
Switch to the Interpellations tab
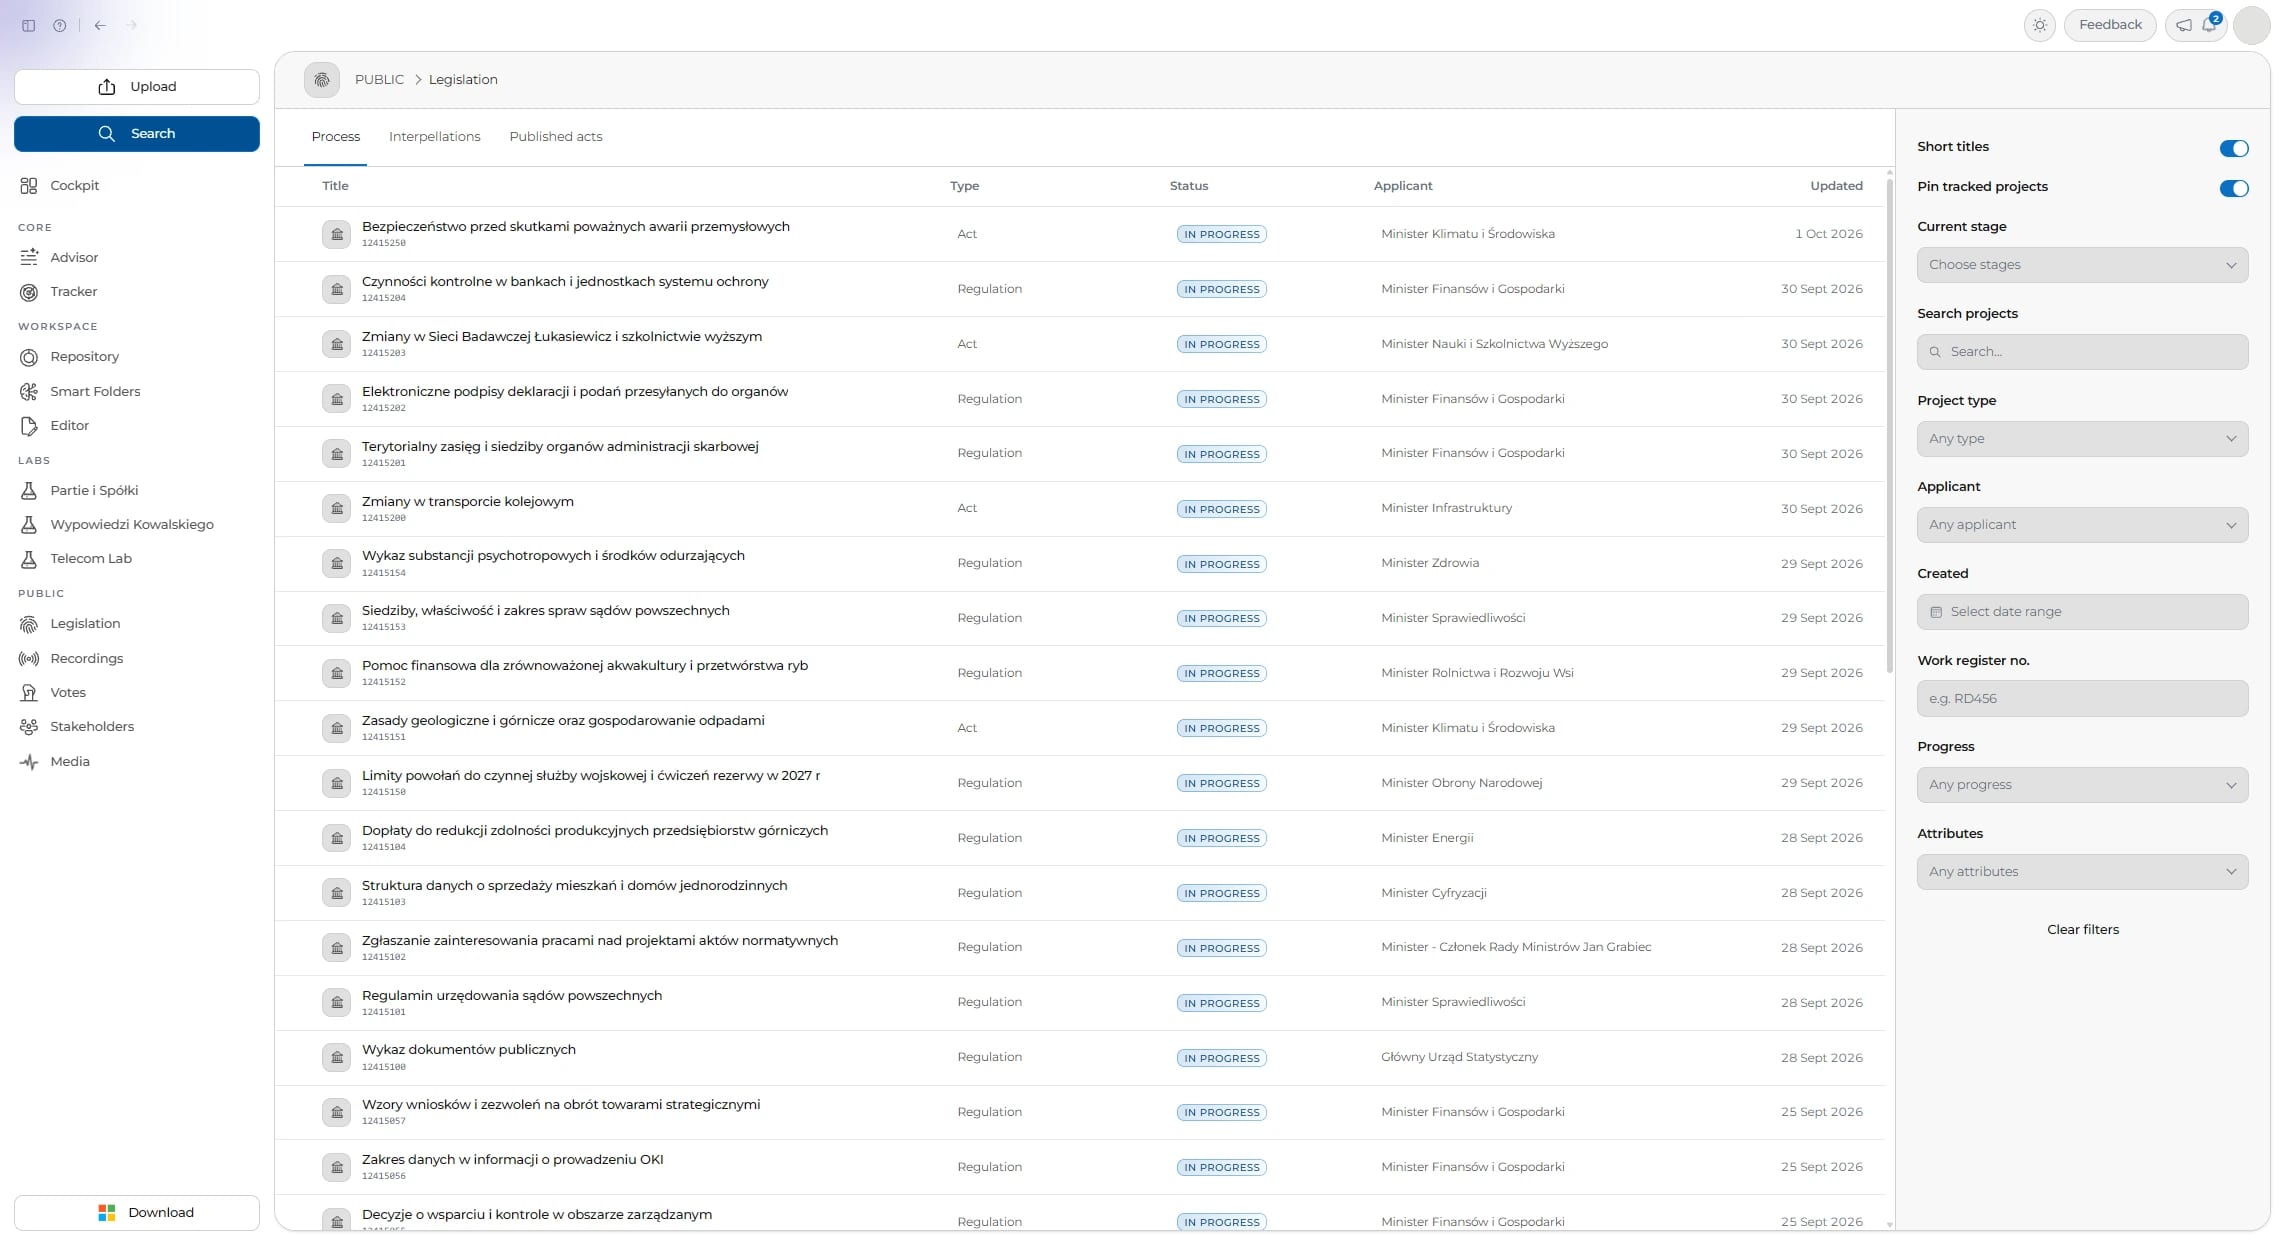[x=434, y=137]
